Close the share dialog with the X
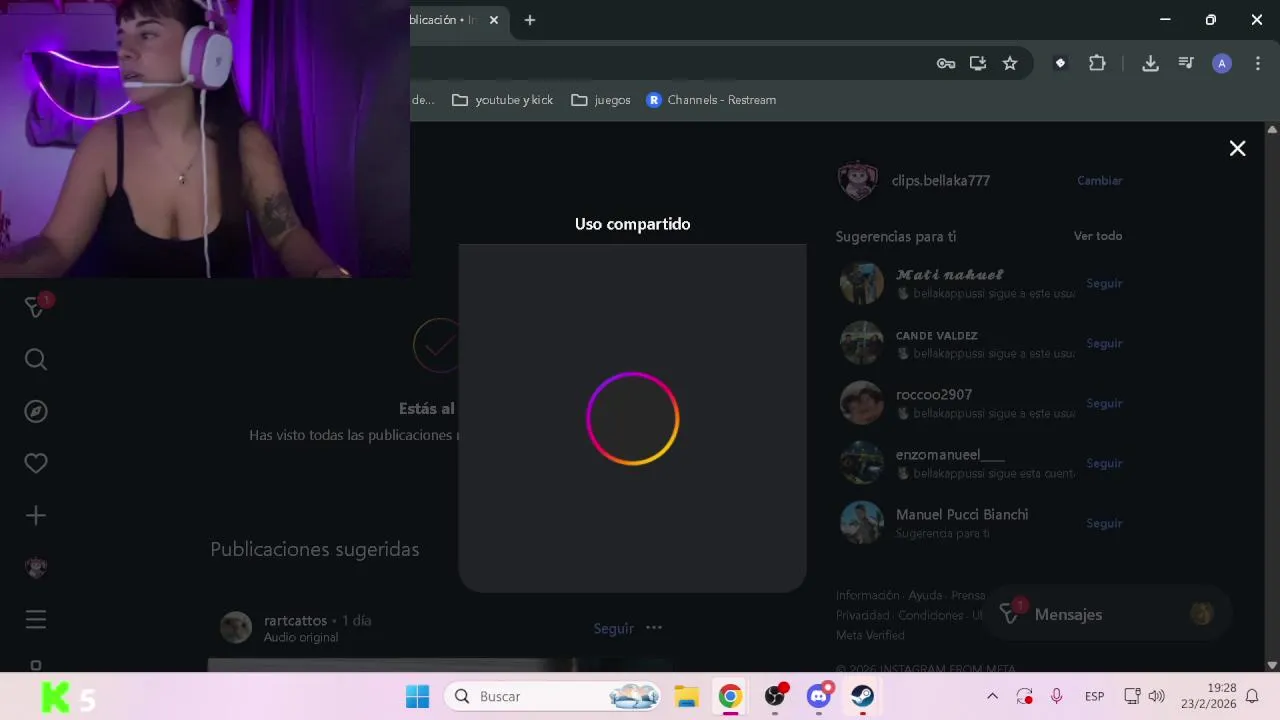The height and width of the screenshot is (720, 1280). point(1237,148)
